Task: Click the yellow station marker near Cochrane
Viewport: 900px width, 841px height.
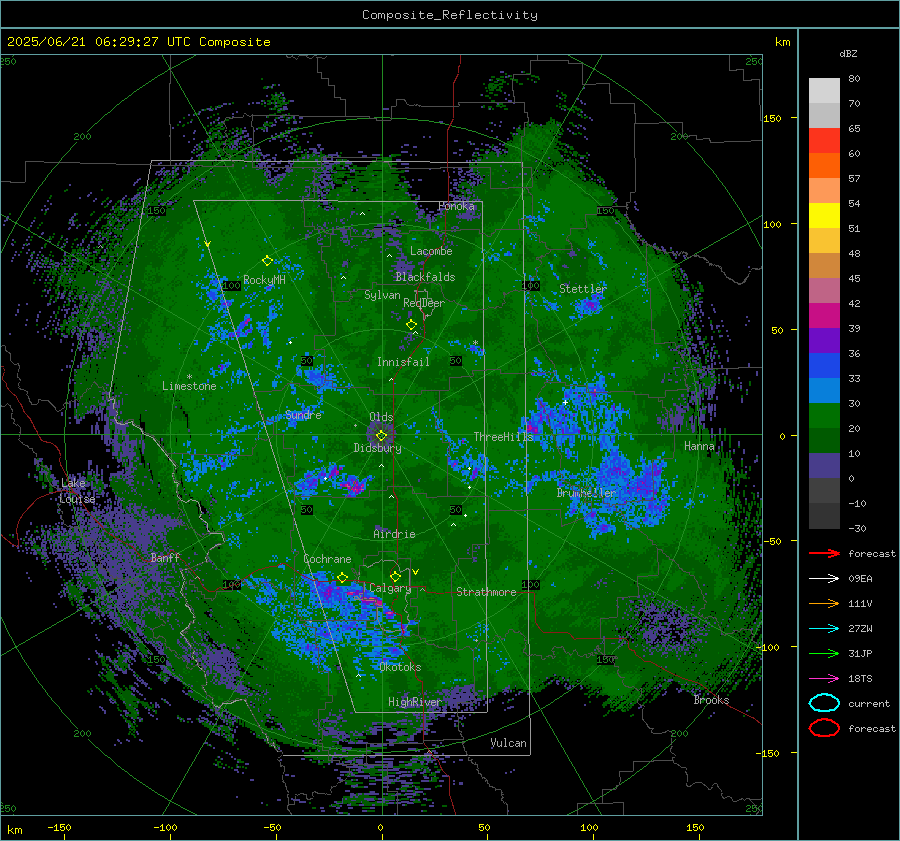Action: pos(342,577)
